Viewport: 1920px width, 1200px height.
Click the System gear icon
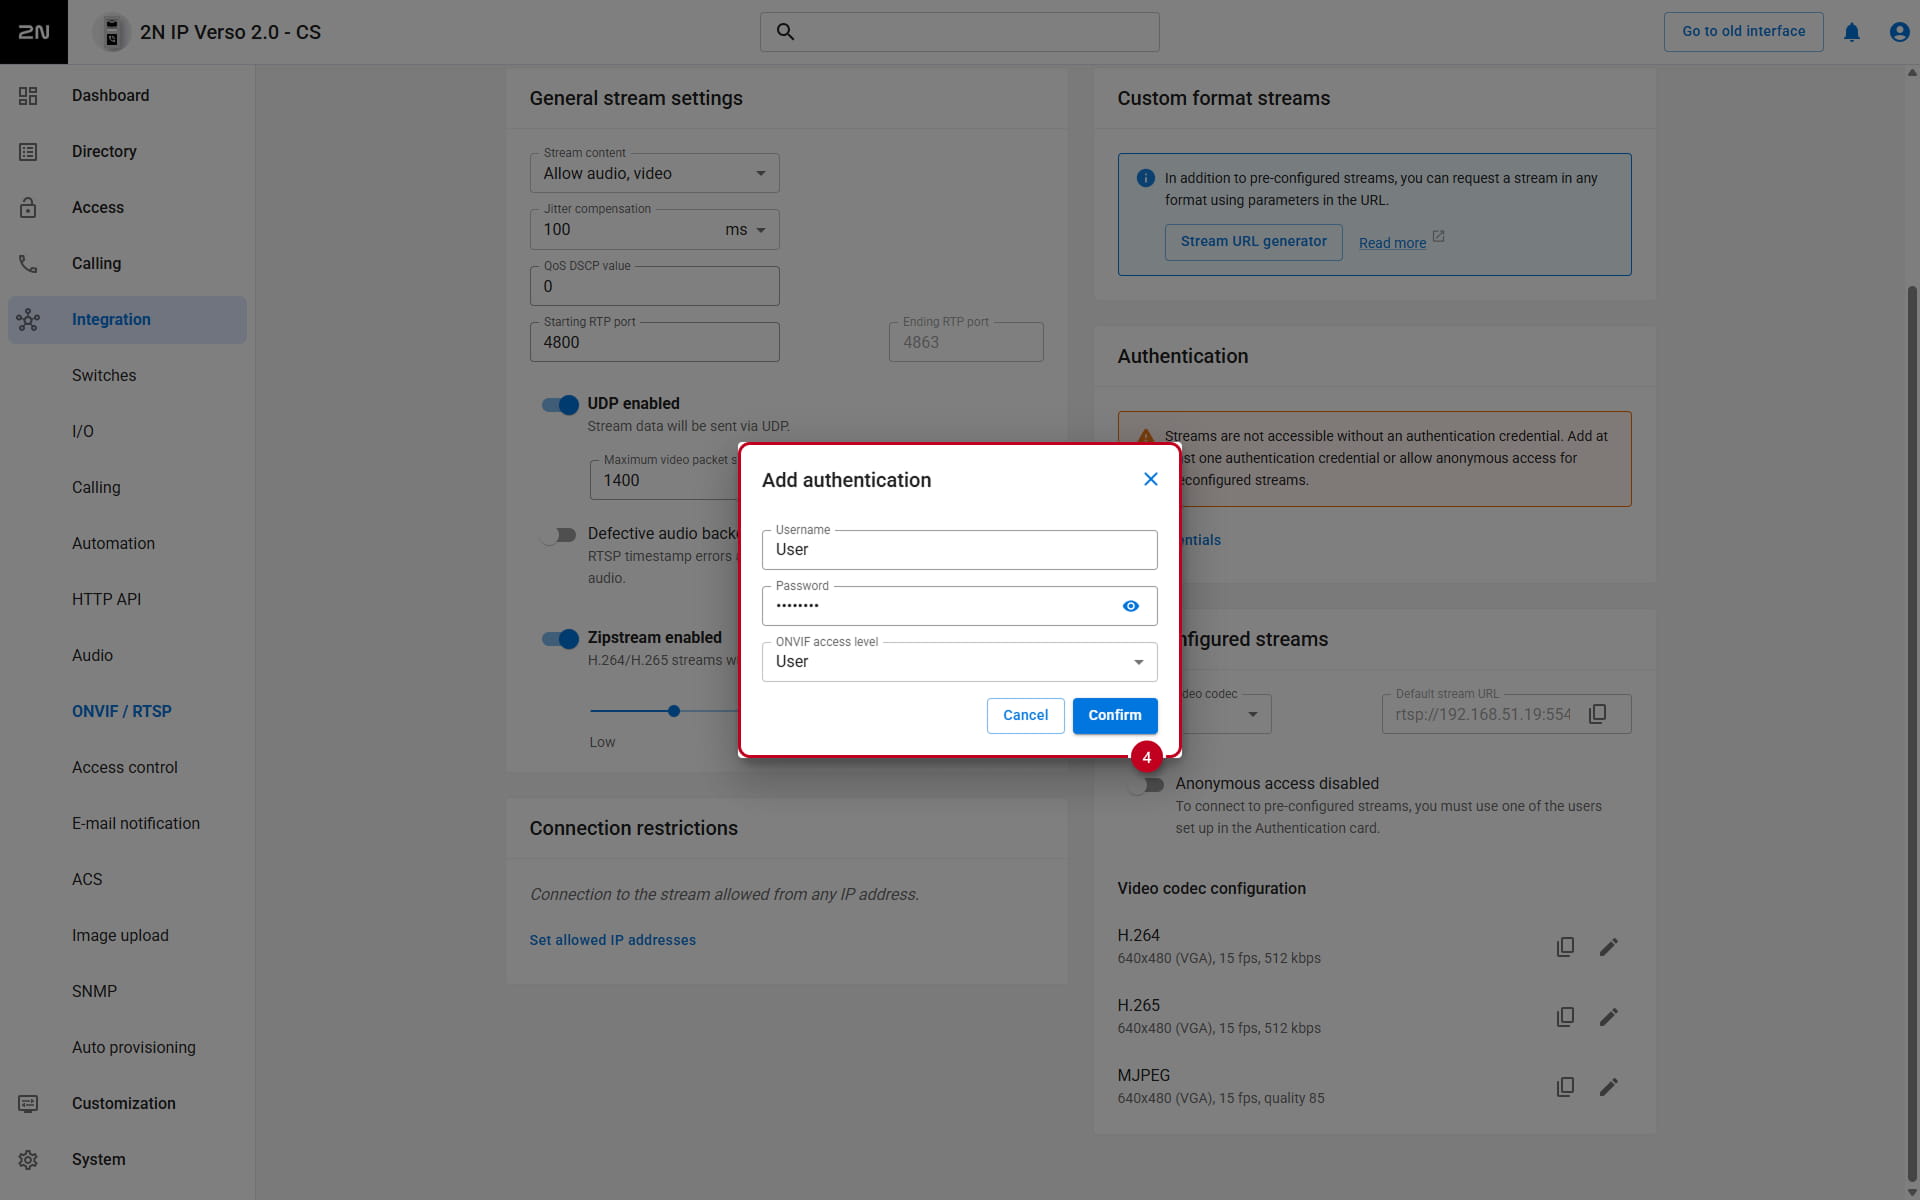[x=28, y=1160]
